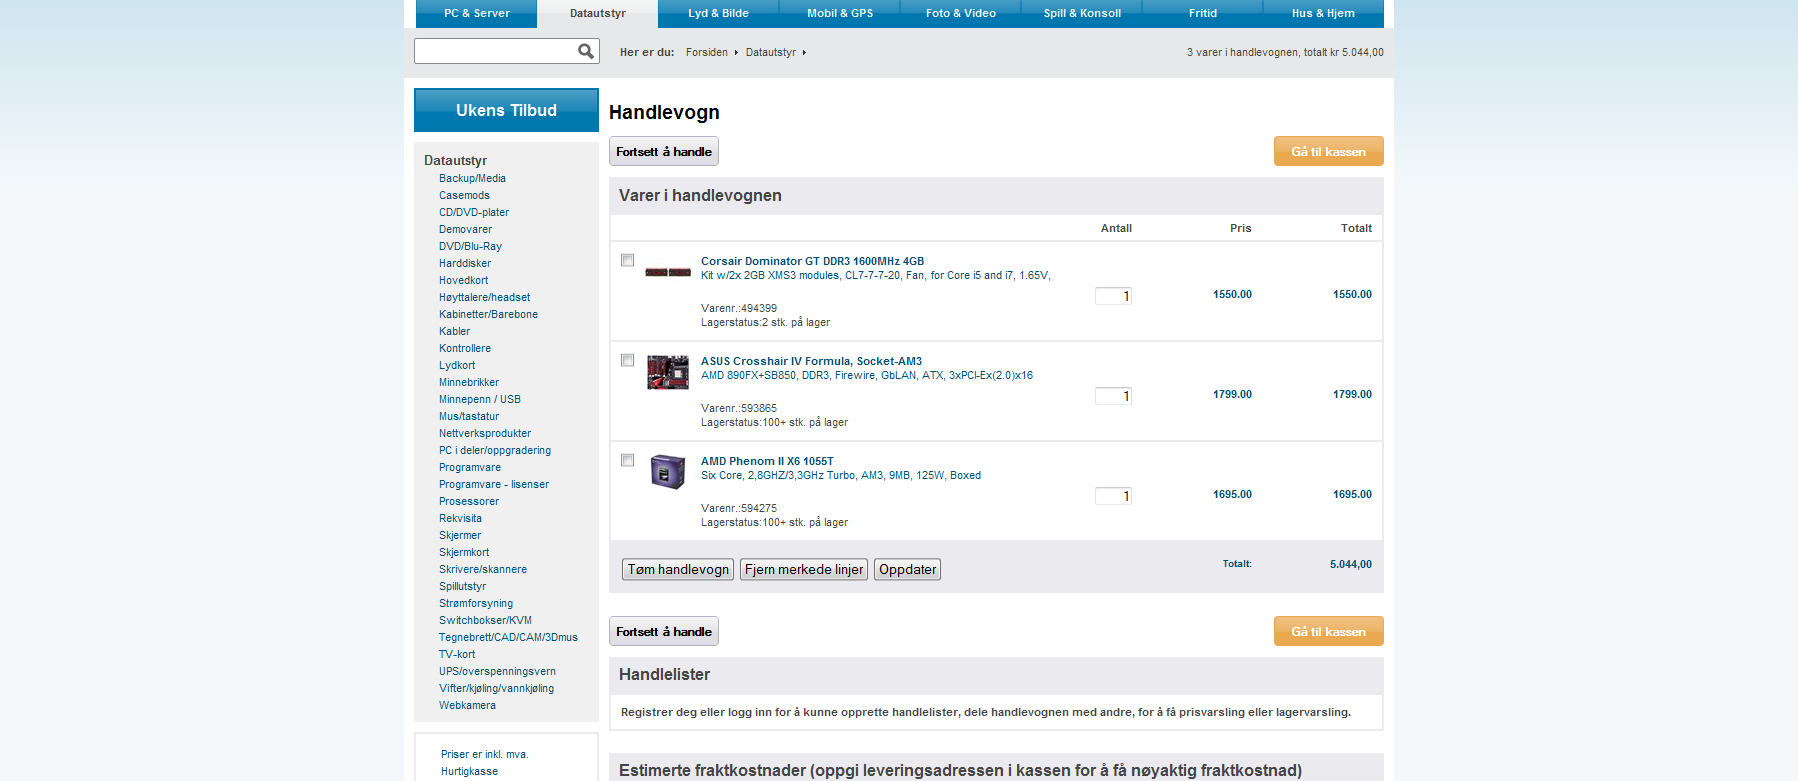Check the Corsair Dominator GT row checkbox

pos(628,260)
